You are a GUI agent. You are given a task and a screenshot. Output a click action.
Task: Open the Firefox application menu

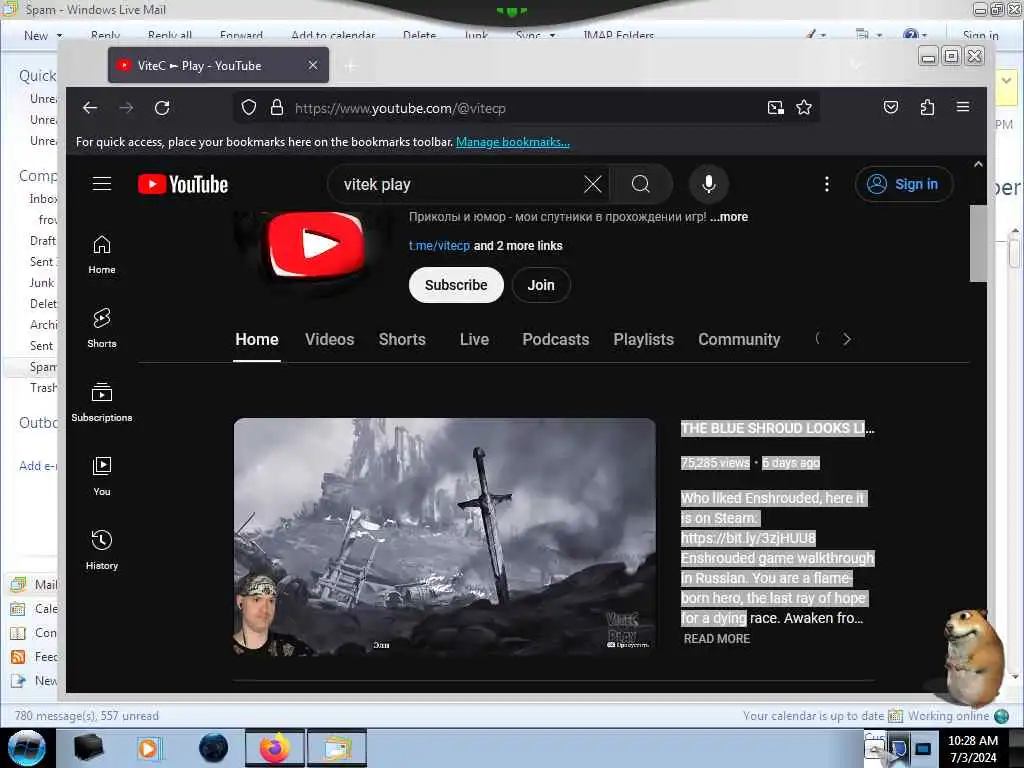963,107
